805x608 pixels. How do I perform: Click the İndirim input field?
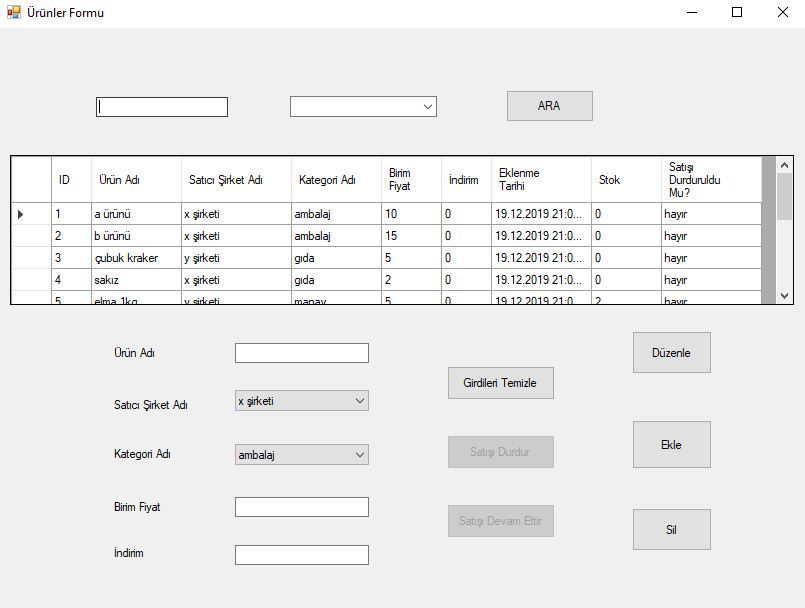point(300,554)
